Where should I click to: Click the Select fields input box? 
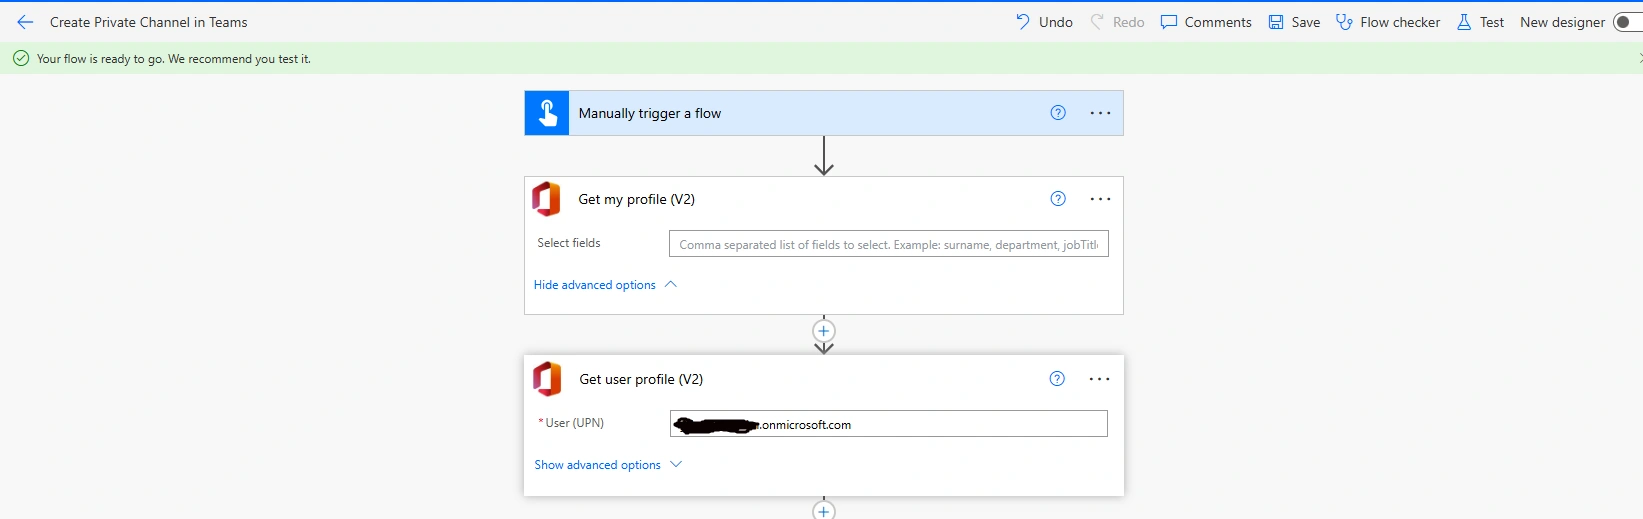(x=889, y=244)
